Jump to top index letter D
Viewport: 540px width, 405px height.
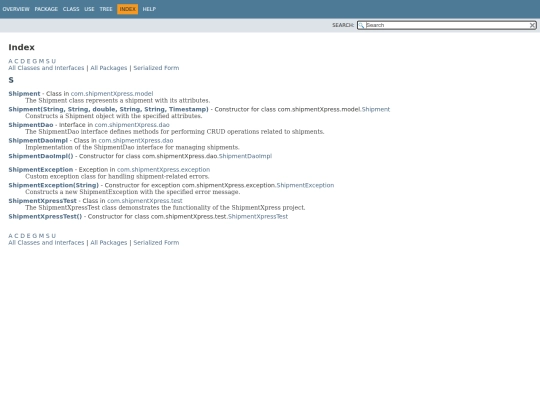[23, 61]
